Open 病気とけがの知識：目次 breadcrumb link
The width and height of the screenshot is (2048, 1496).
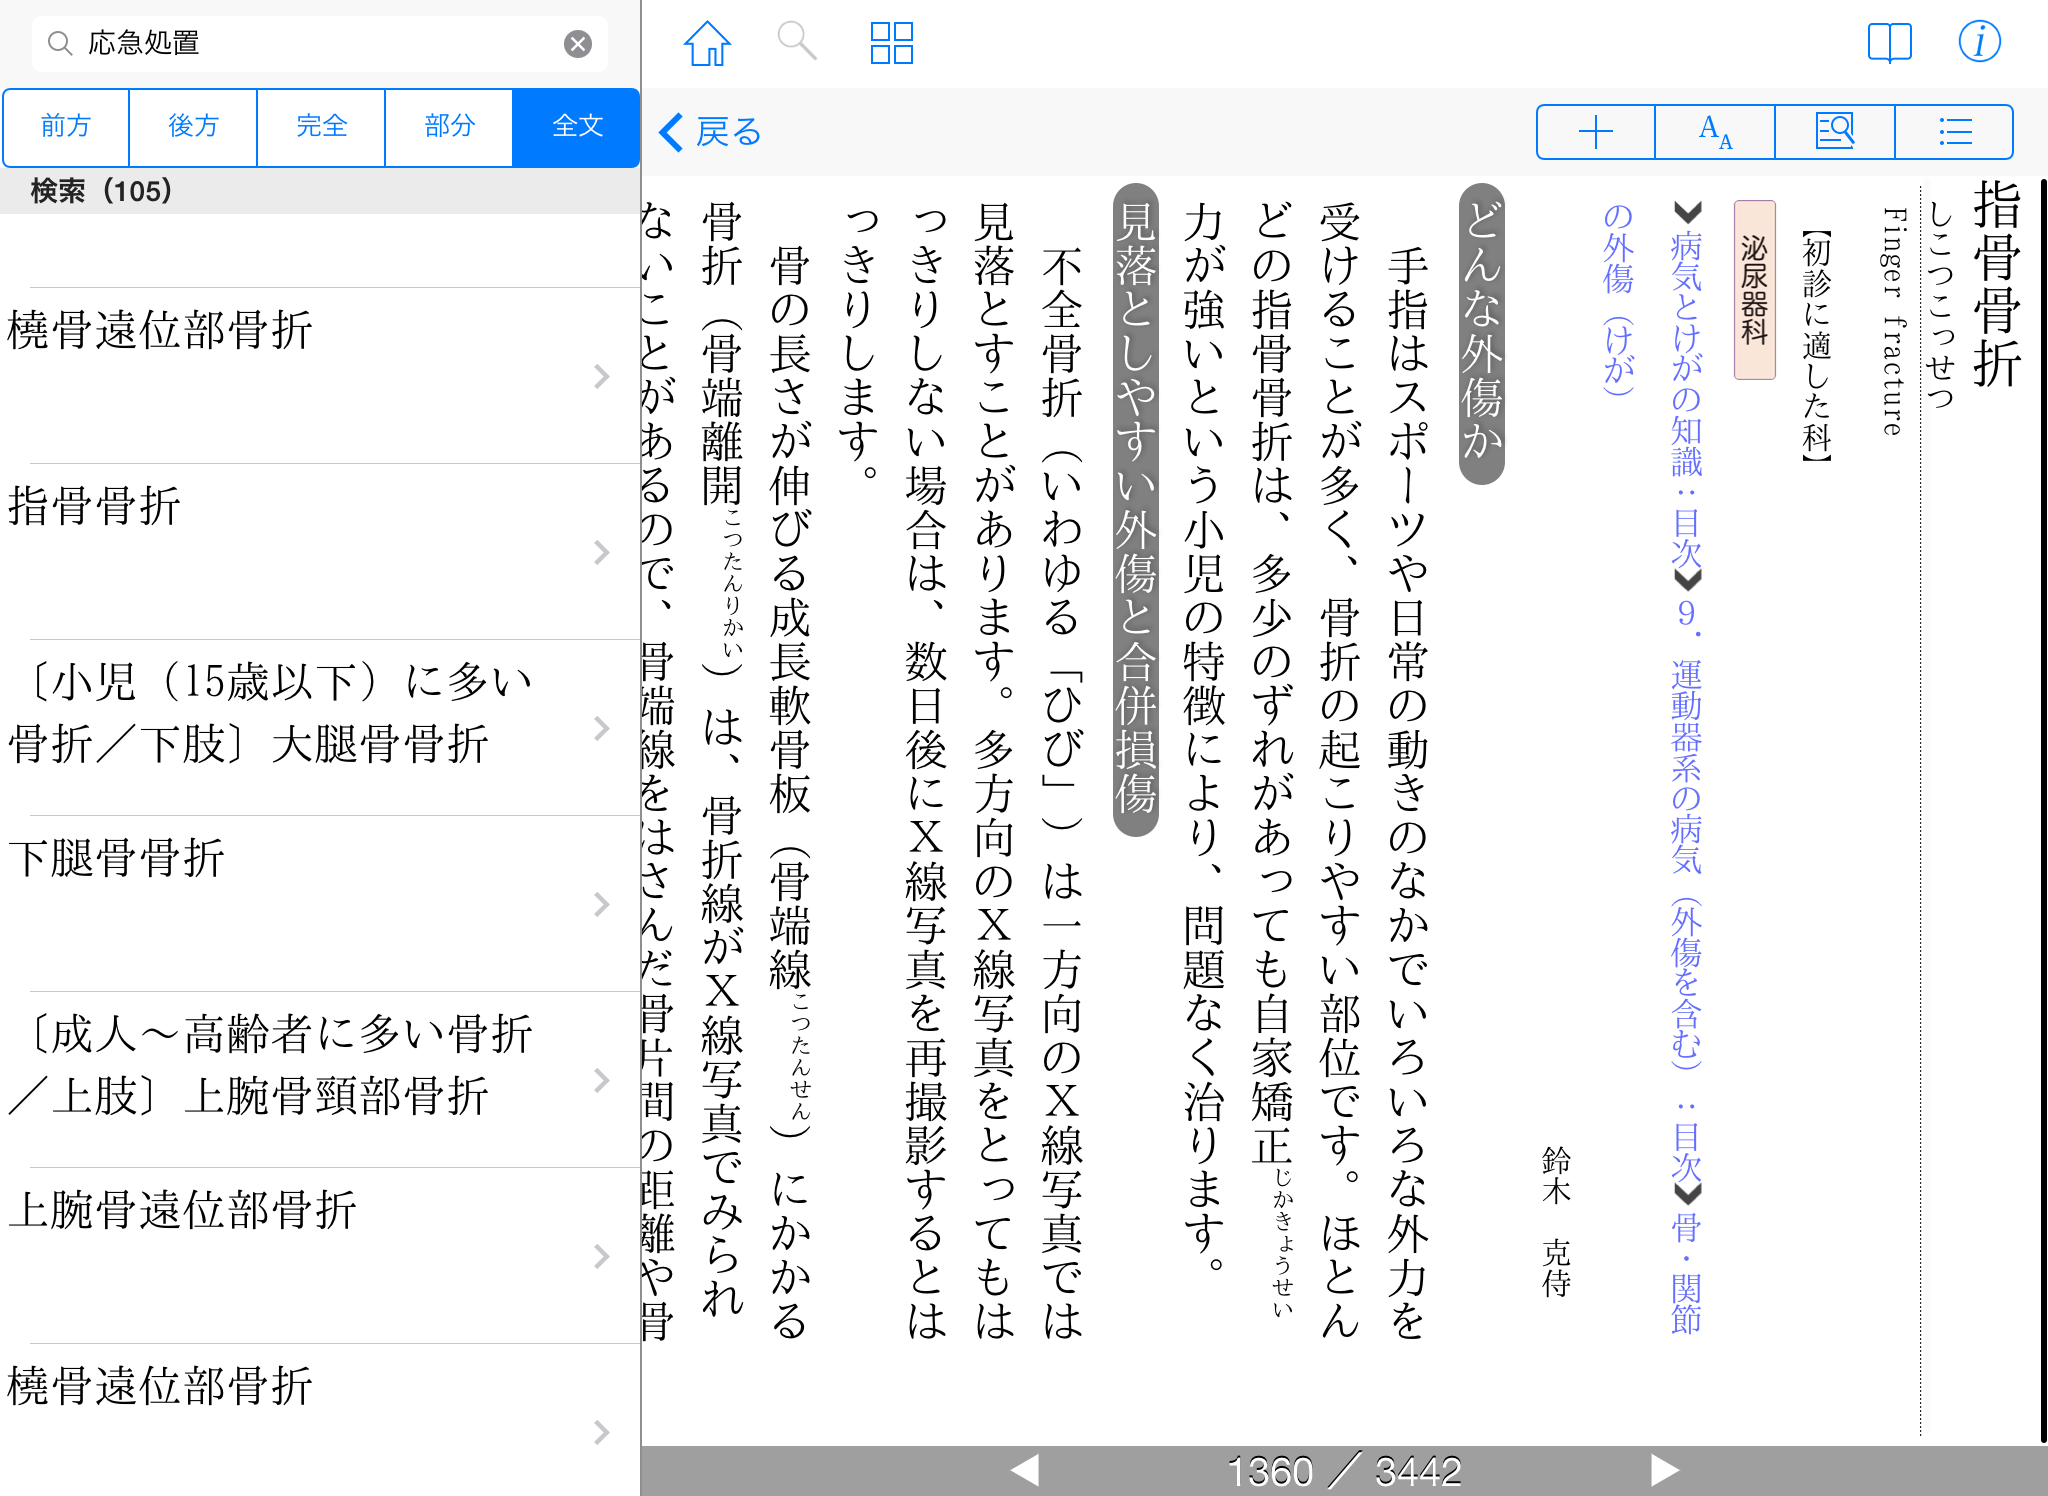coord(1686,400)
